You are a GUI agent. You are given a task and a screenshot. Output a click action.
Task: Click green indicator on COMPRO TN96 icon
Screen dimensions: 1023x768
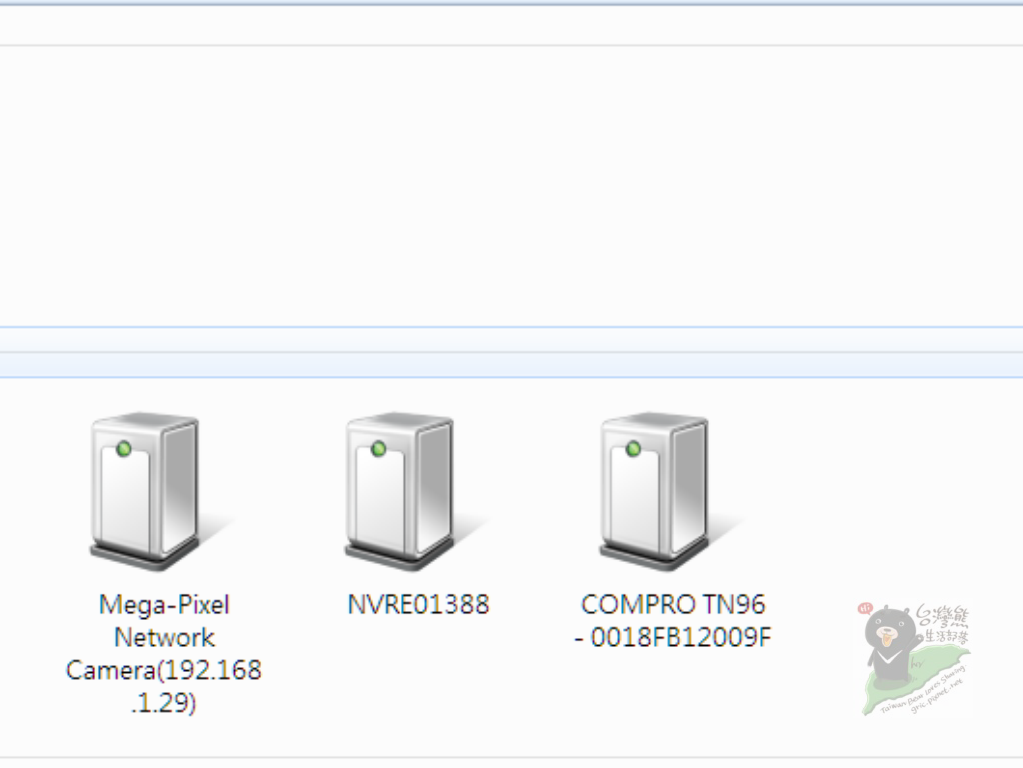point(633,449)
